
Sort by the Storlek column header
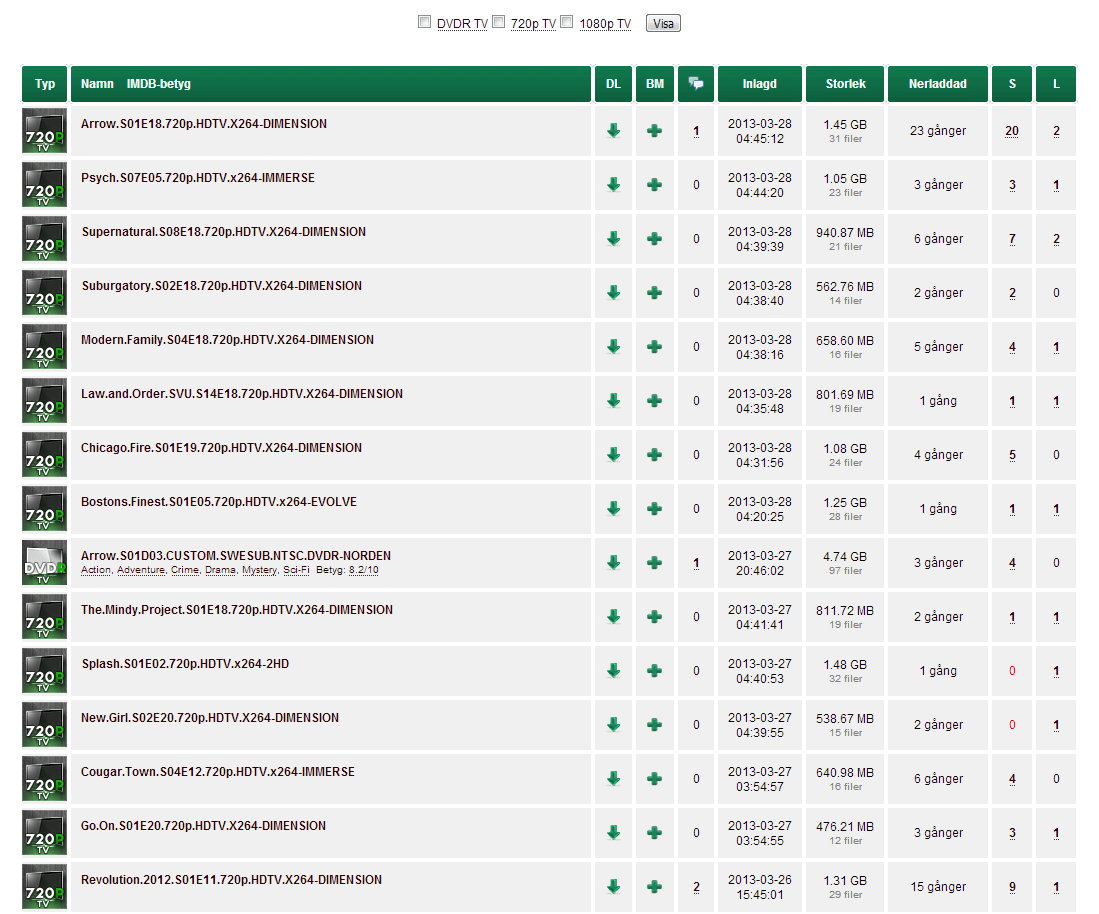point(845,83)
